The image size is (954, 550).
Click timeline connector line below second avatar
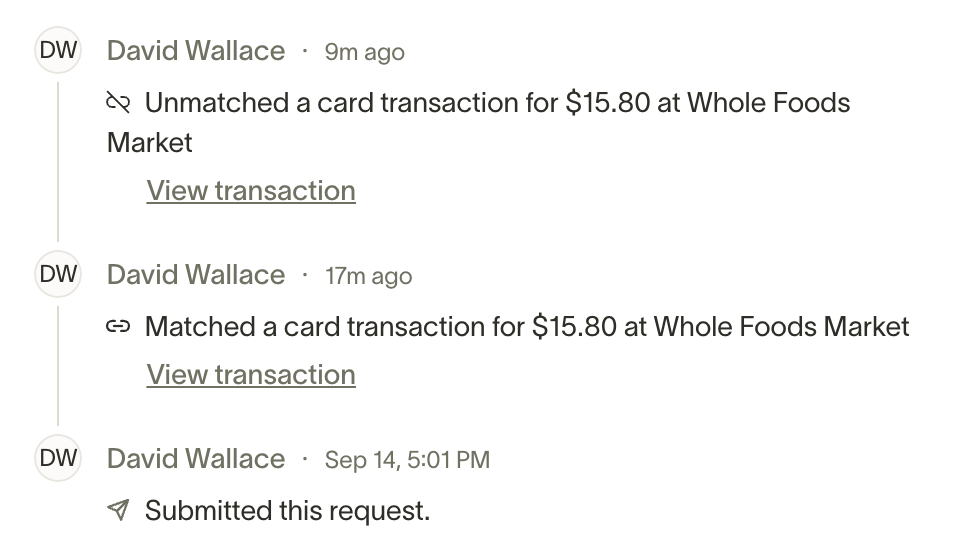click(58, 366)
